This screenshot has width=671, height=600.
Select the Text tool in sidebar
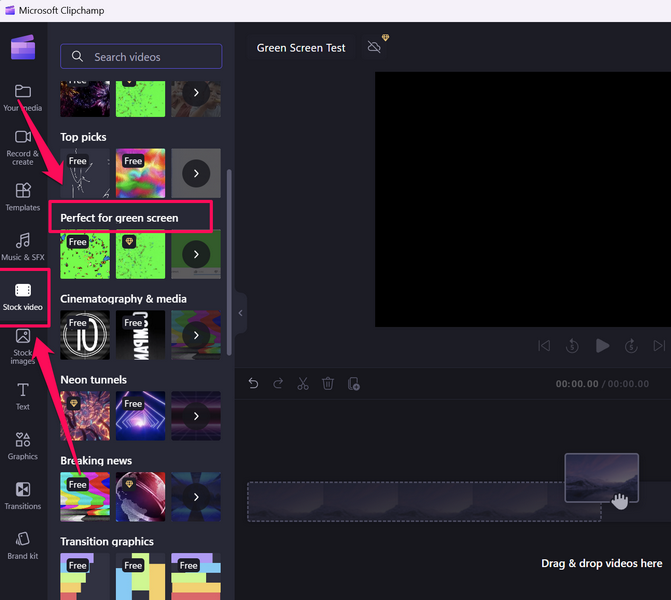coord(23,395)
